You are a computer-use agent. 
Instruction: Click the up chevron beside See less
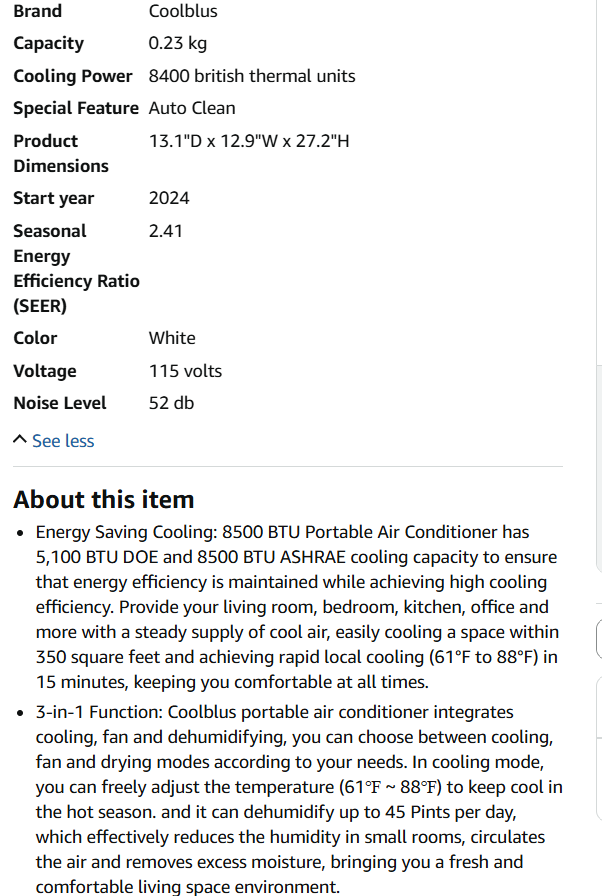(20, 439)
